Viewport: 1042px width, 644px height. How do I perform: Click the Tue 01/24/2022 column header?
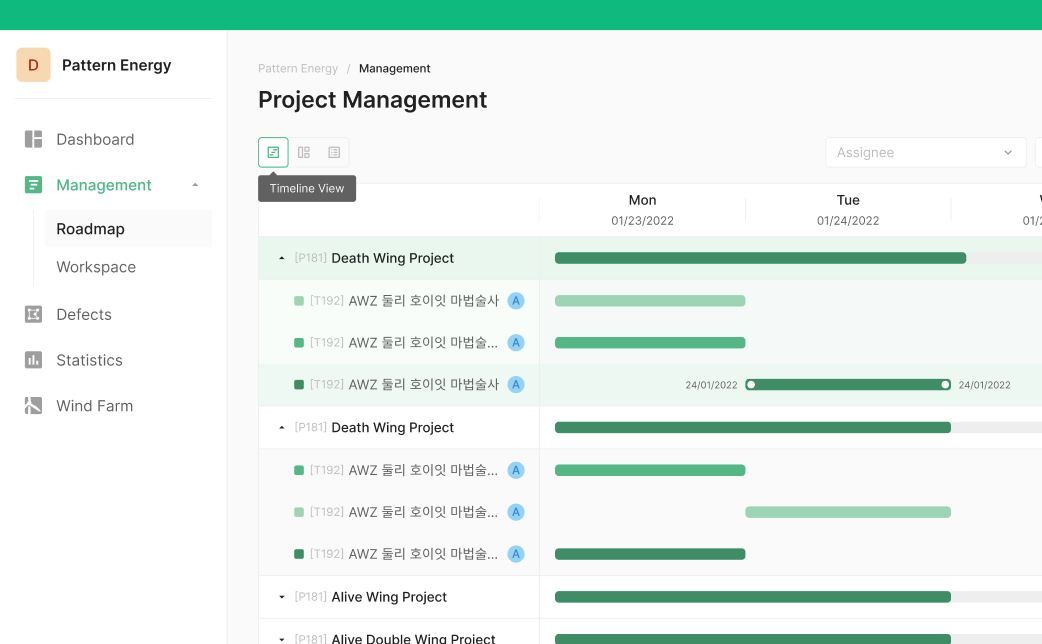847,209
